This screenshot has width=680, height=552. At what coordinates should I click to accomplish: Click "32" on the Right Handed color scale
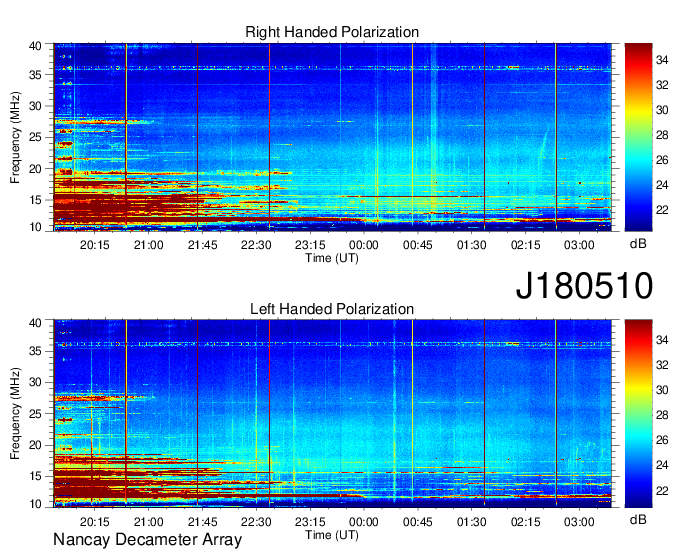pos(662,85)
